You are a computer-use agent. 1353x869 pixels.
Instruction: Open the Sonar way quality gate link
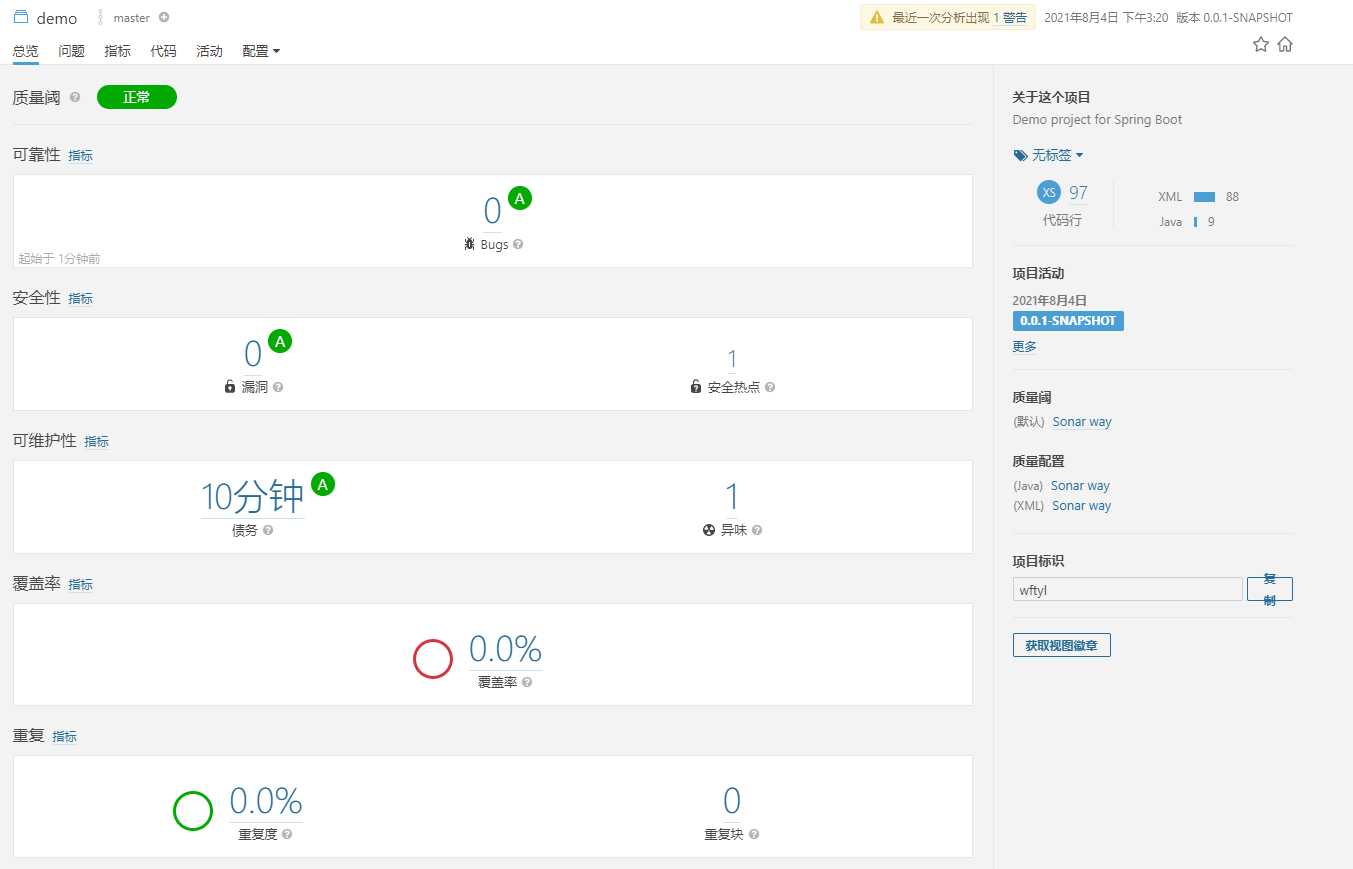(x=1081, y=421)
